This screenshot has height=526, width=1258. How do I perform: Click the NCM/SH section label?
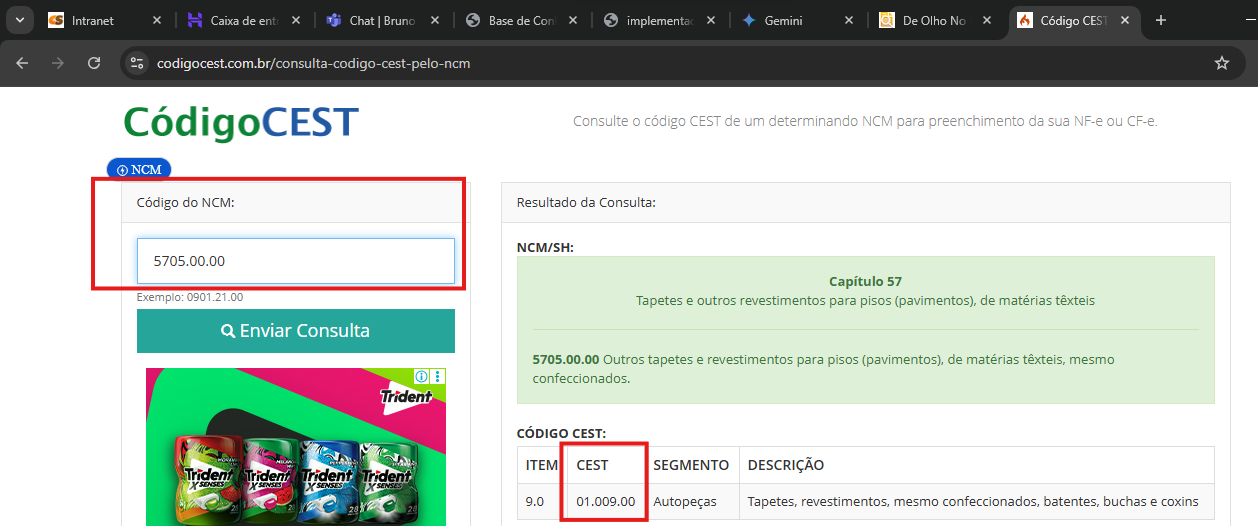(545, 247)
